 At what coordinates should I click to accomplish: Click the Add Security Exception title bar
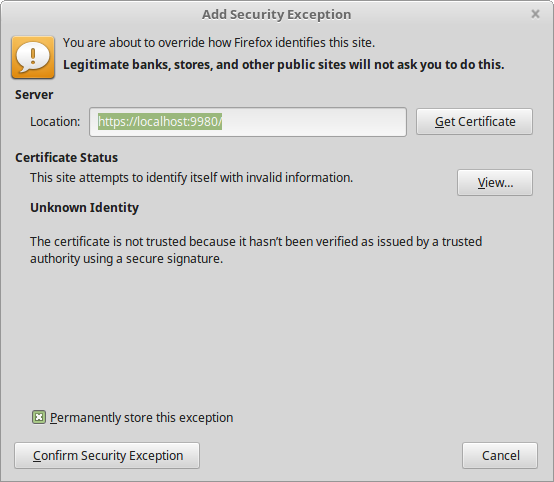click(276, 14)
